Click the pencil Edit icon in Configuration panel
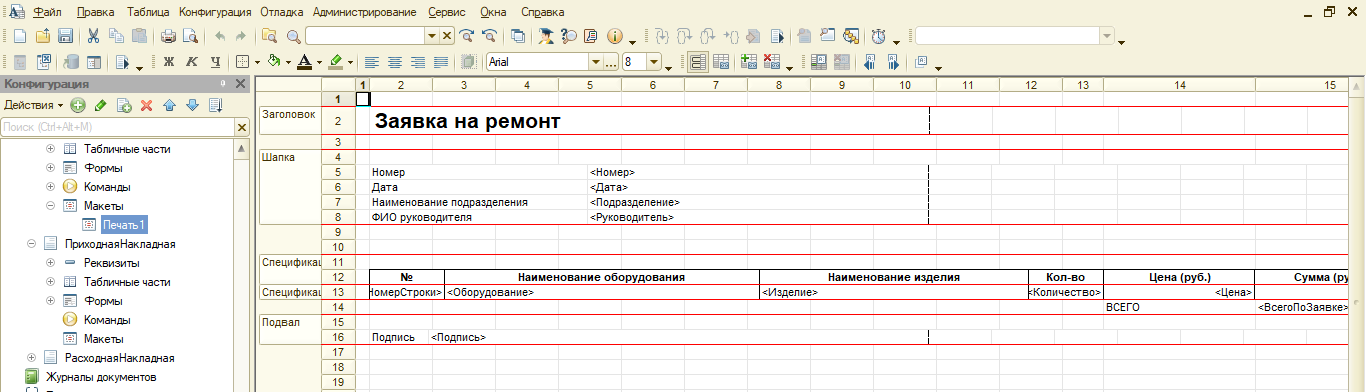Screen dimensions: 1366x392 pos(100,105)
